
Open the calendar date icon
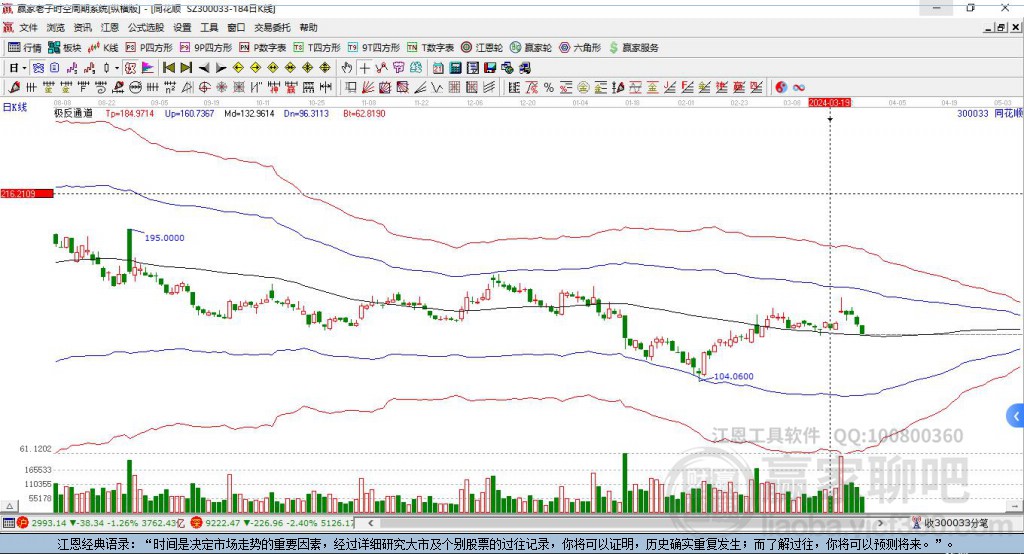click(438, 68)
